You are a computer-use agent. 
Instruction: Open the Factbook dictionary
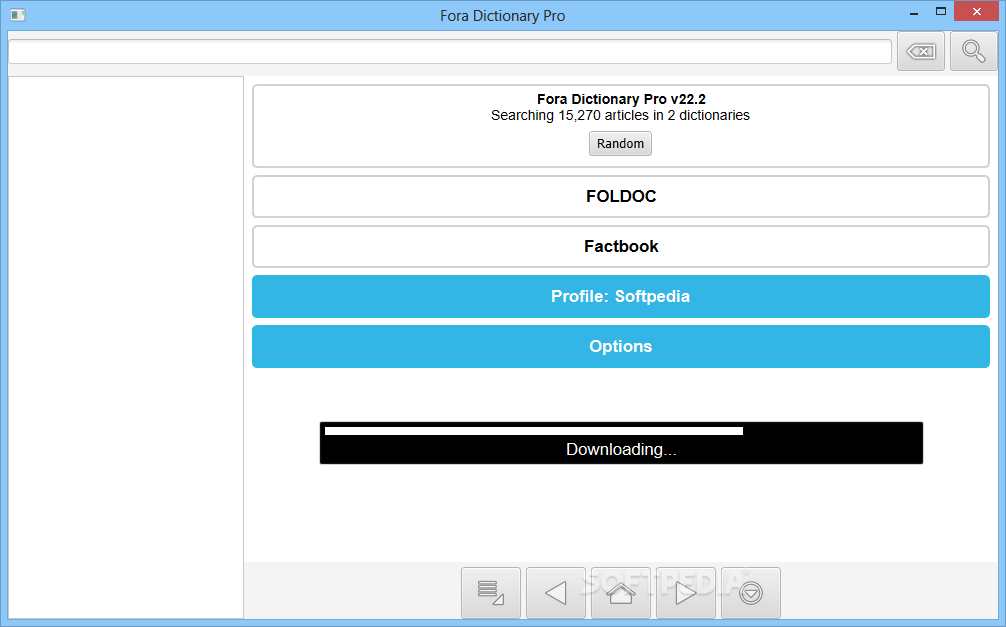coord(620,246)
